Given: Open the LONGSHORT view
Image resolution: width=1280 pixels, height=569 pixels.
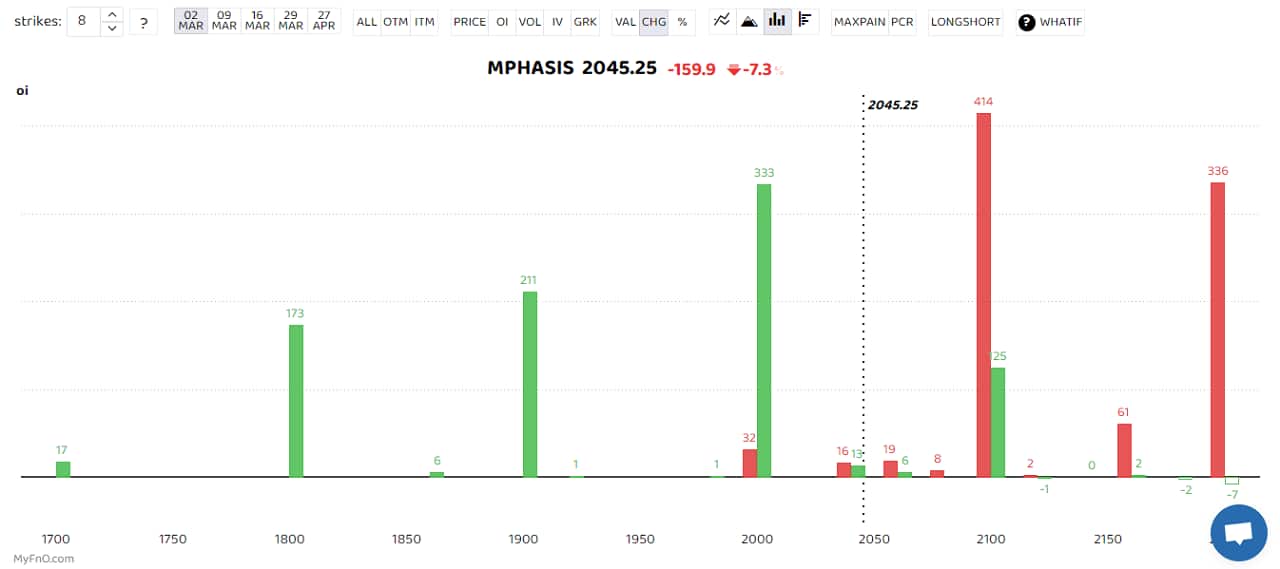Looking at the screenshot, I should coord(966,21).
